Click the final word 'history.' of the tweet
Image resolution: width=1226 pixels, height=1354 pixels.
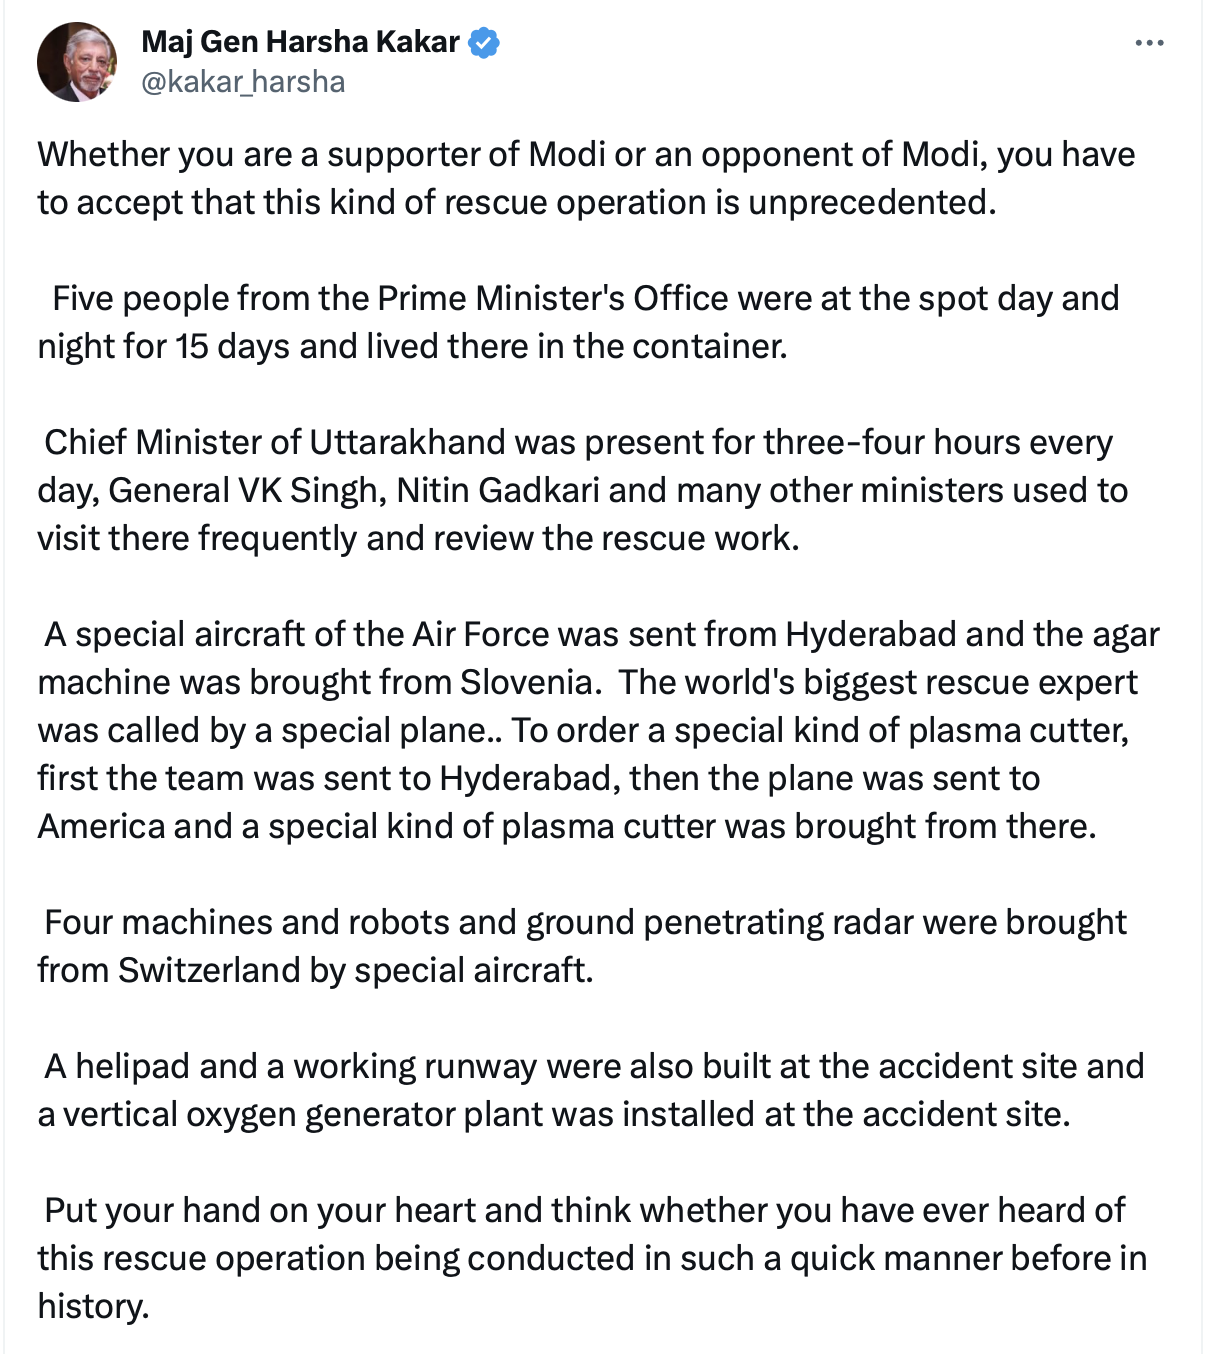coord(93,1306)
